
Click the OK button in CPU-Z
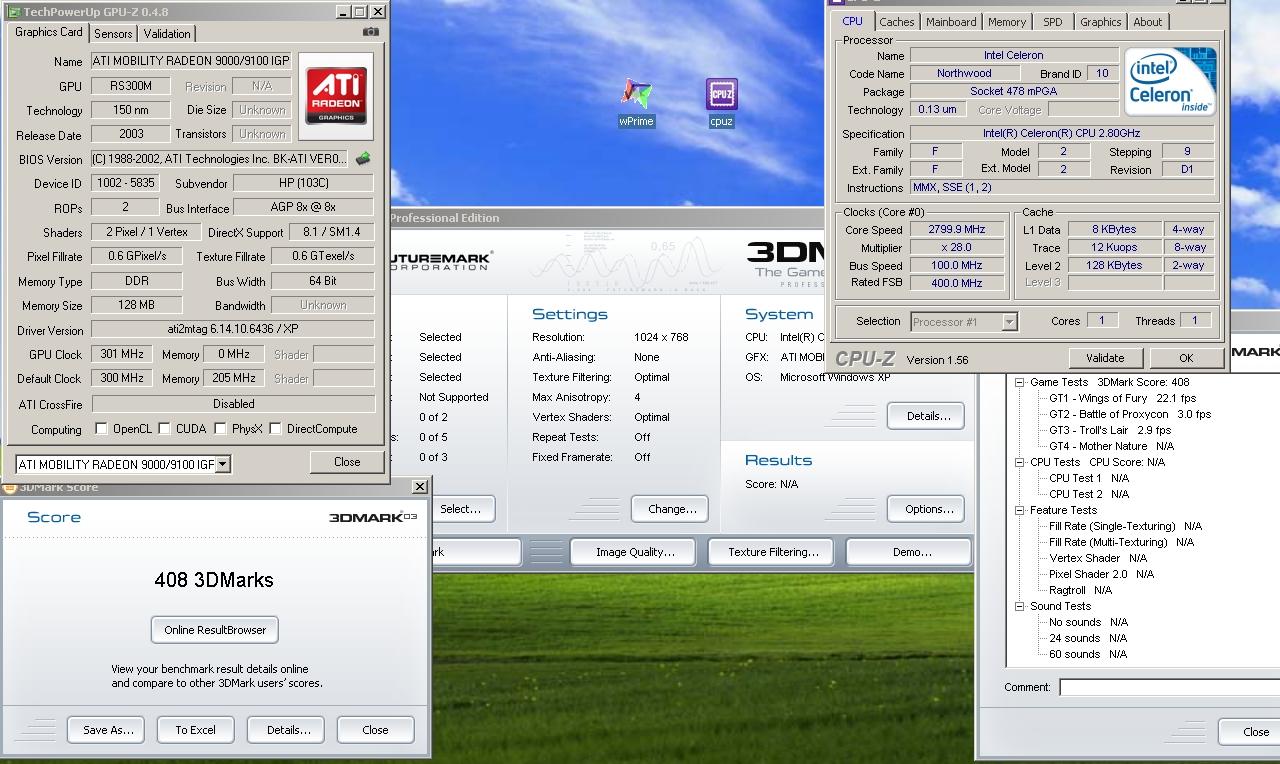pos(1186,358)
